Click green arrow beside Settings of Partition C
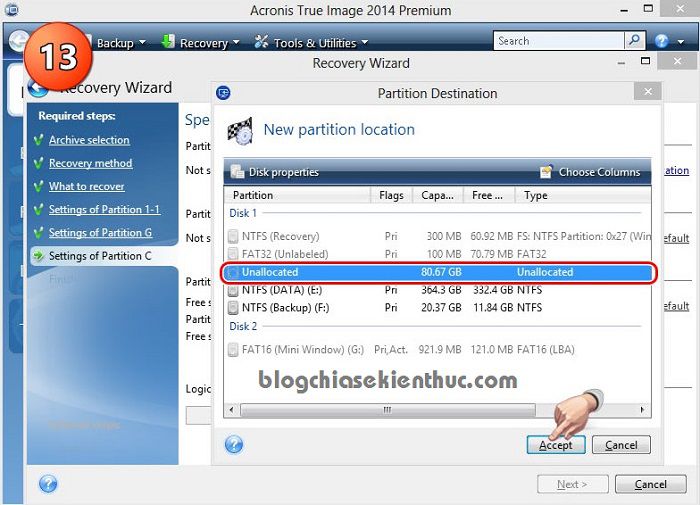This screenshot has height=505, width=700. point(39,256)
